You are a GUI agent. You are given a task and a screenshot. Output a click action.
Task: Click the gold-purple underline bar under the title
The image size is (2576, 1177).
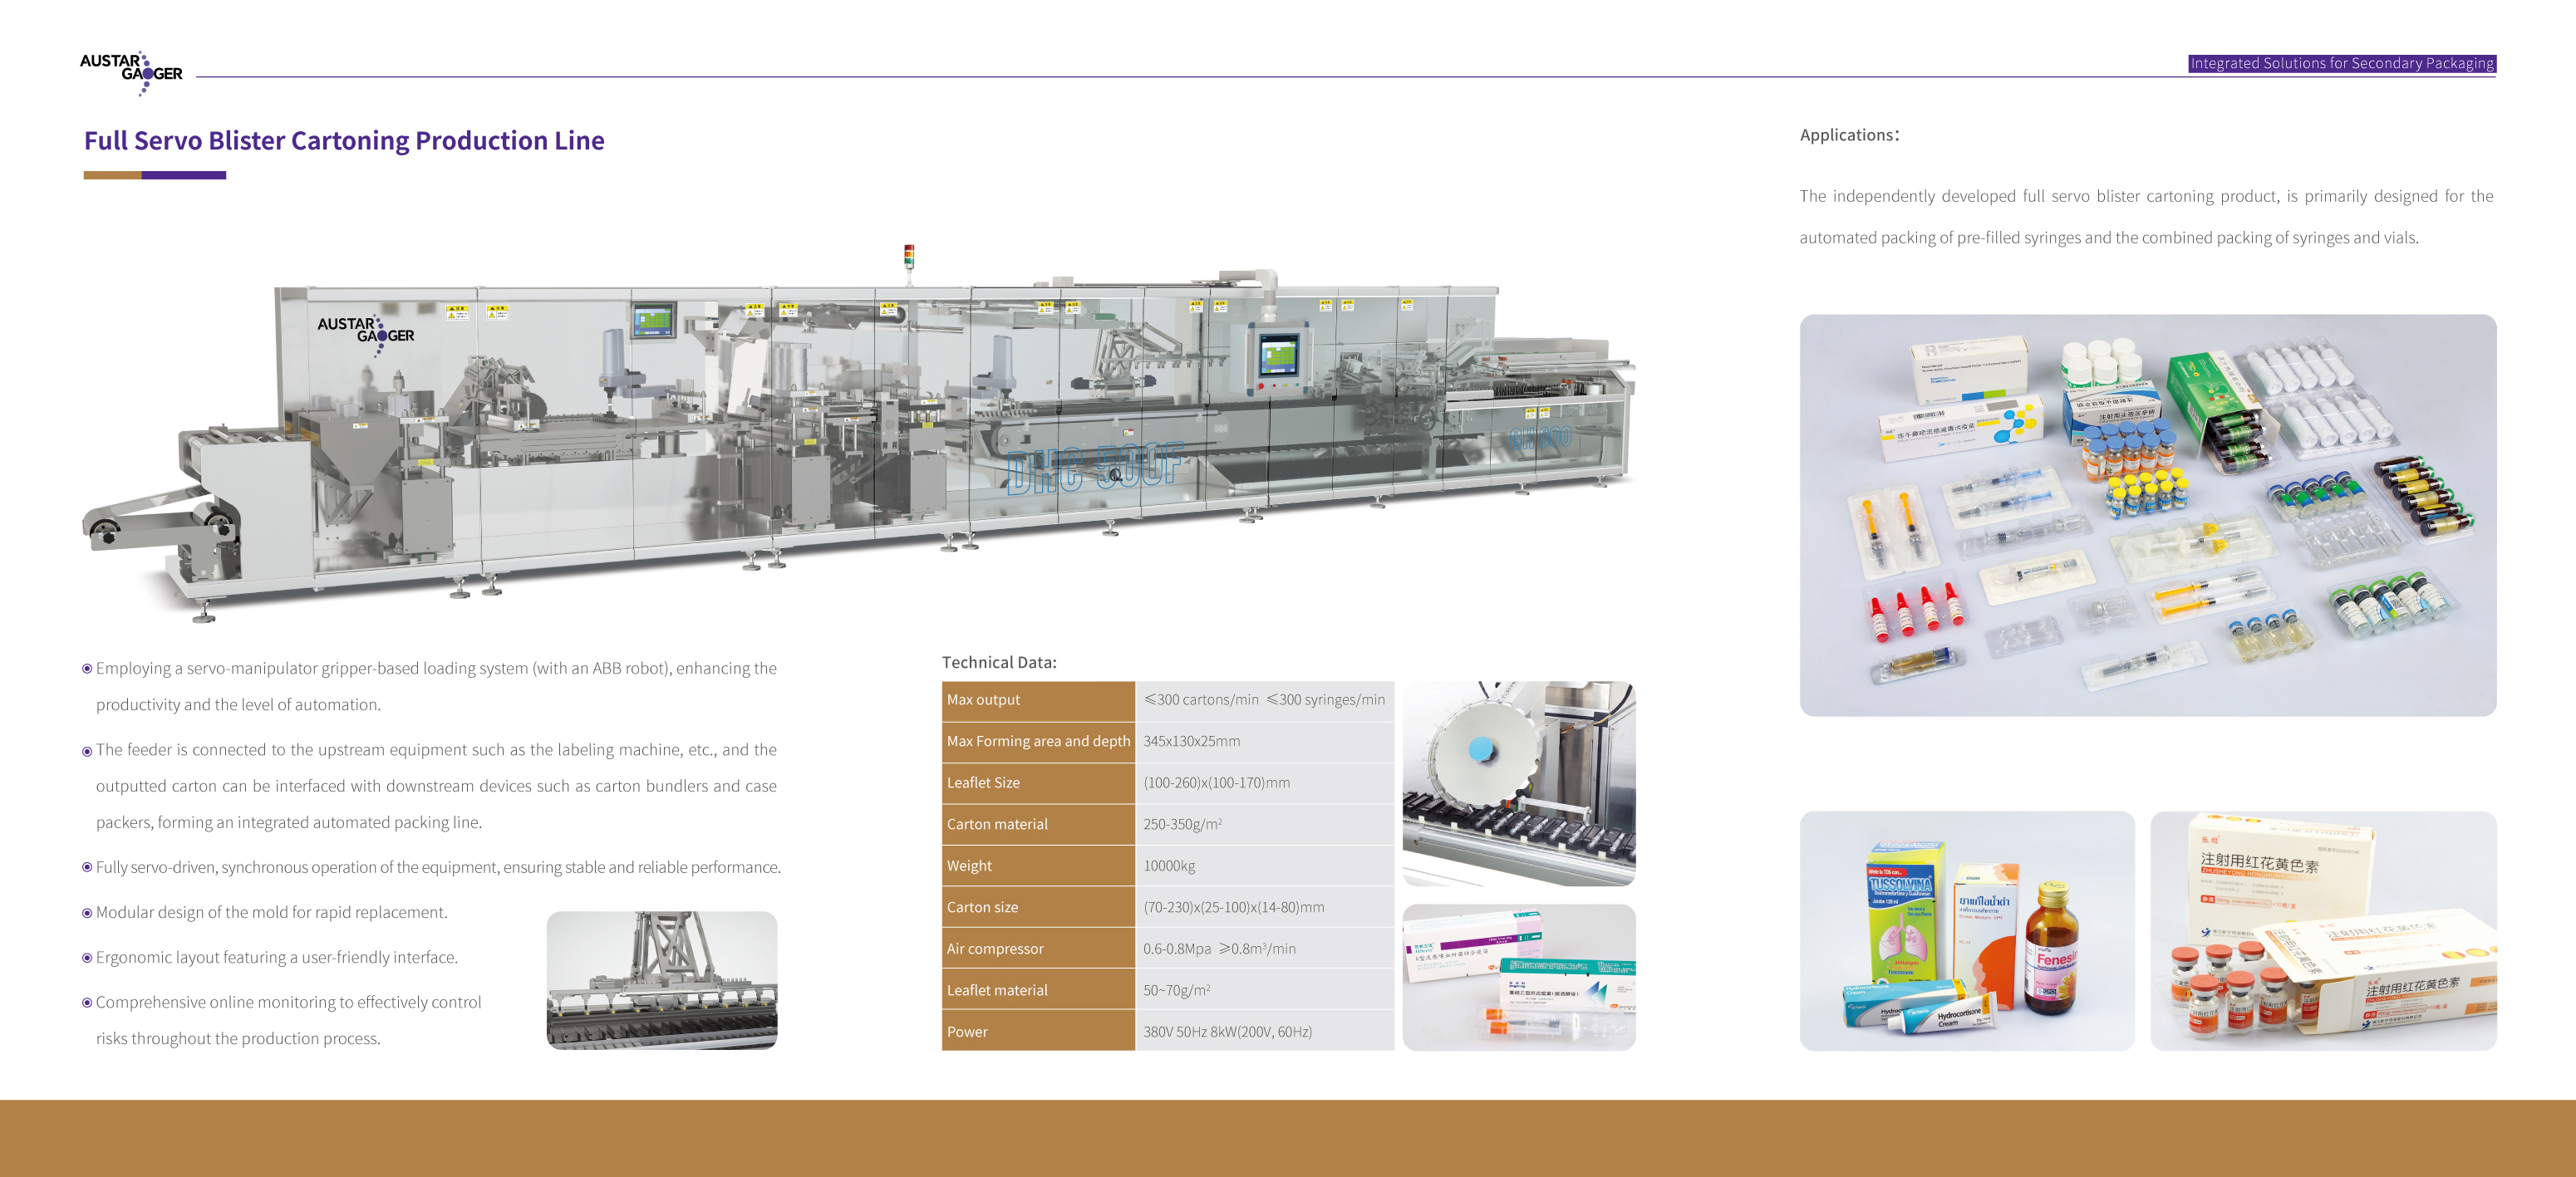[x=155, y=175]
